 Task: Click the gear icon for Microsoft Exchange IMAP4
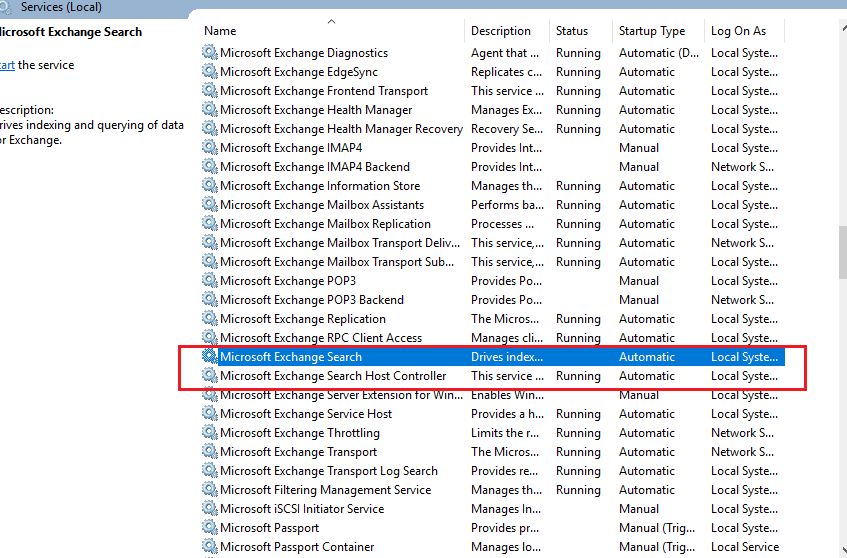click(210, 147)
